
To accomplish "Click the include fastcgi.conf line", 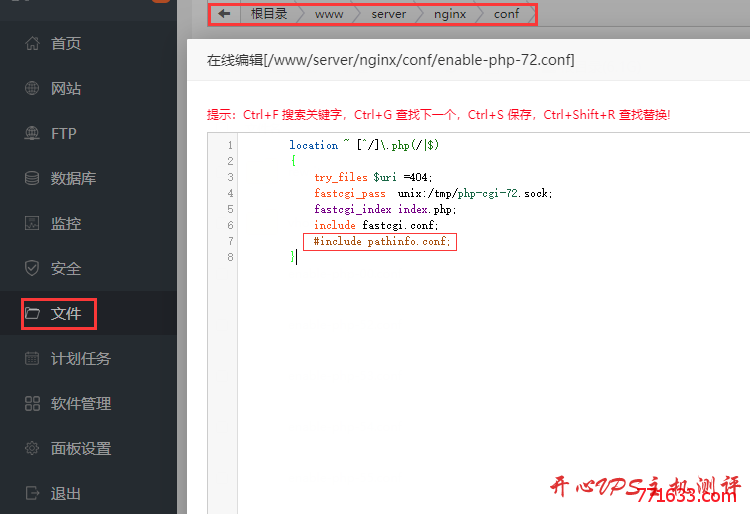I will (376, 225).
